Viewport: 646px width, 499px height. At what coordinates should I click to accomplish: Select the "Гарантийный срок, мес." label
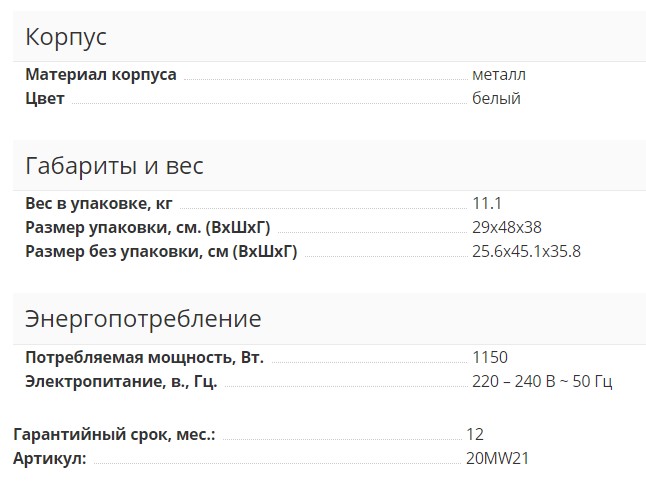(x=114, y=435)
